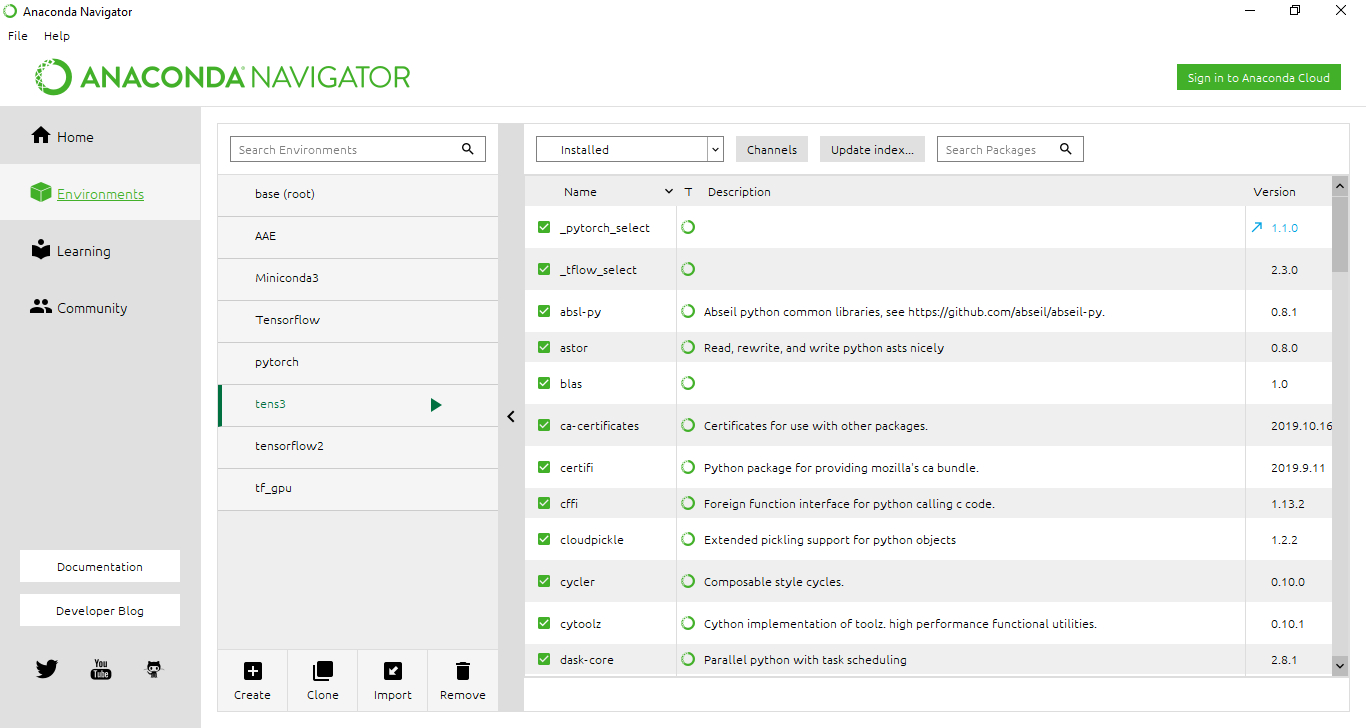Click the Home house icon
1366x728 pixels.
[x=41, y=136]
